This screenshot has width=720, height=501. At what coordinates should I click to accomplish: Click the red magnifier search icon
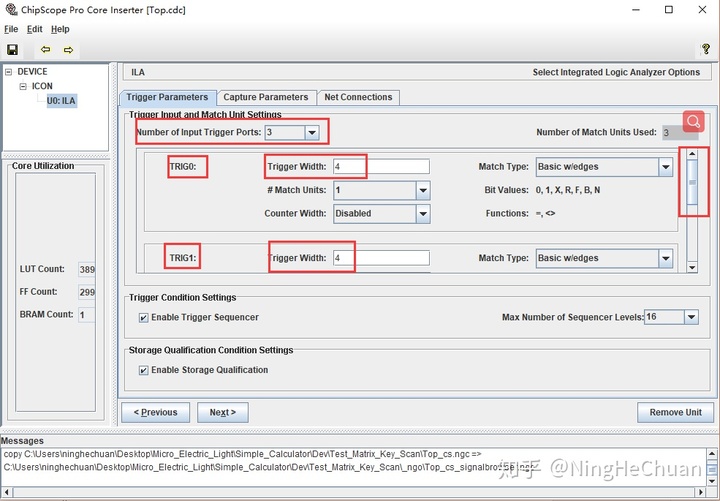(x=693, y=121)
